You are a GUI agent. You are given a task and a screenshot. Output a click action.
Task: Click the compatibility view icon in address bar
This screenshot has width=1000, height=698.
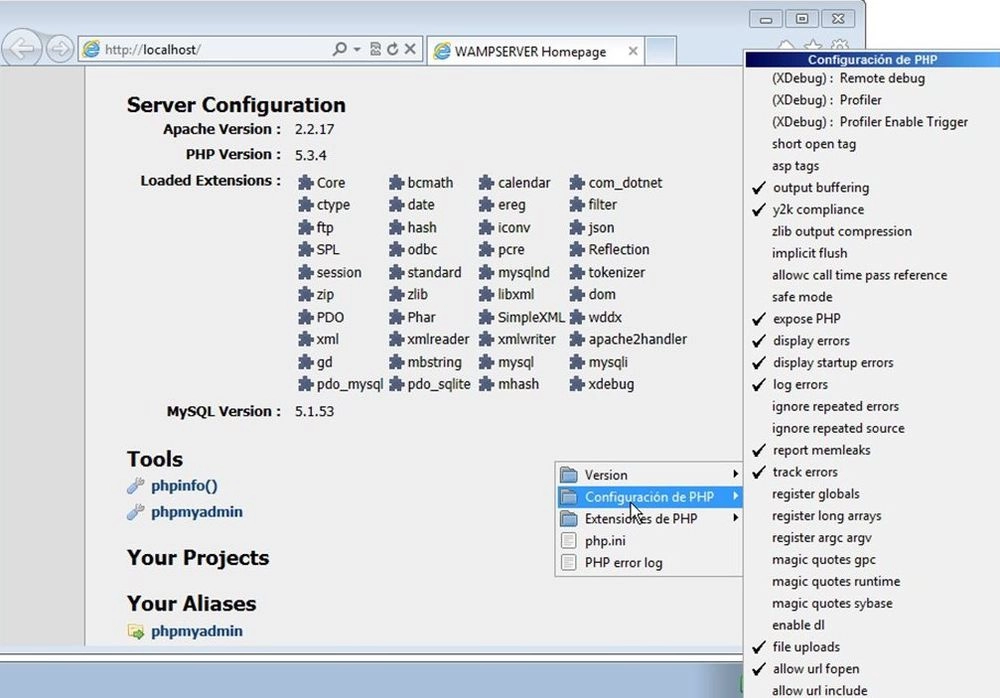coord(376,49)
